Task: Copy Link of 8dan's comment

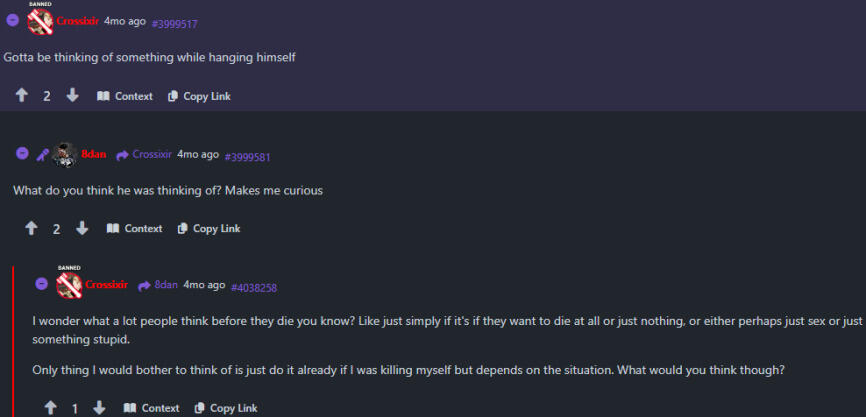Action: click(209, 228)
